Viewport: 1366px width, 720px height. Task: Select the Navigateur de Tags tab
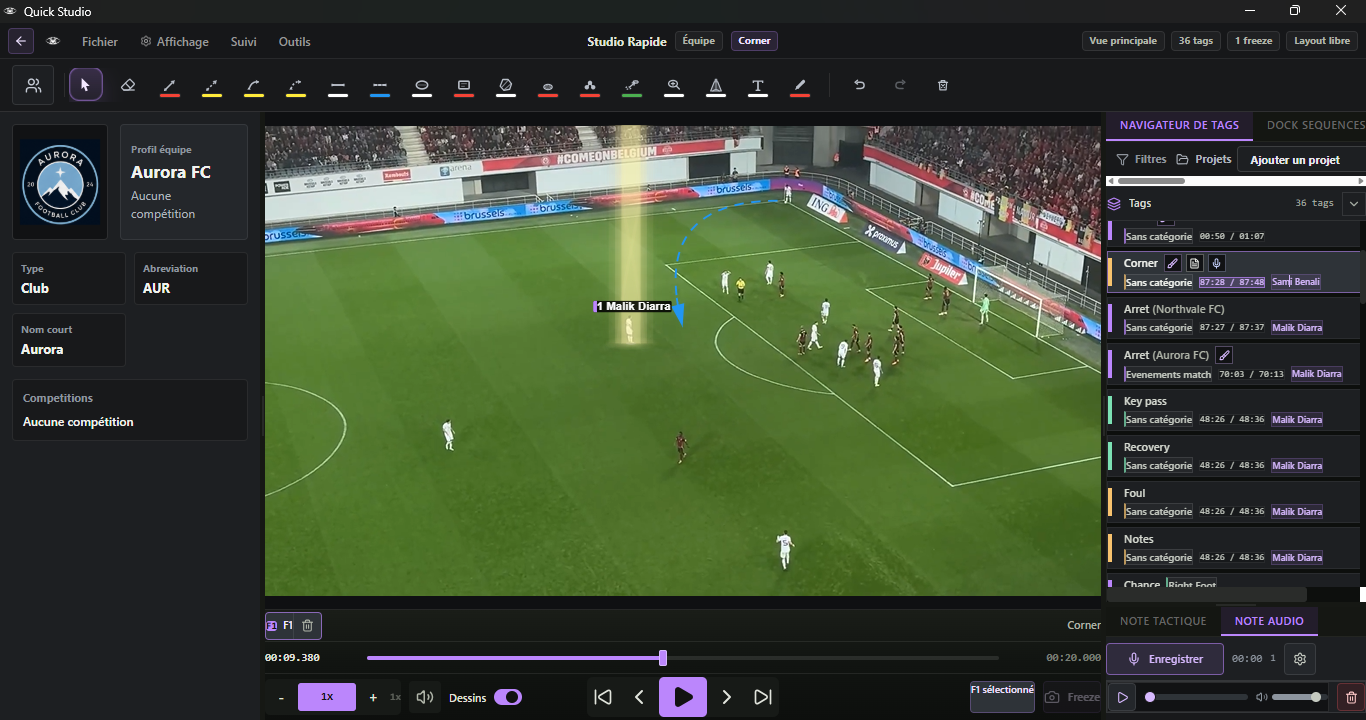(x=1179, y=125)
